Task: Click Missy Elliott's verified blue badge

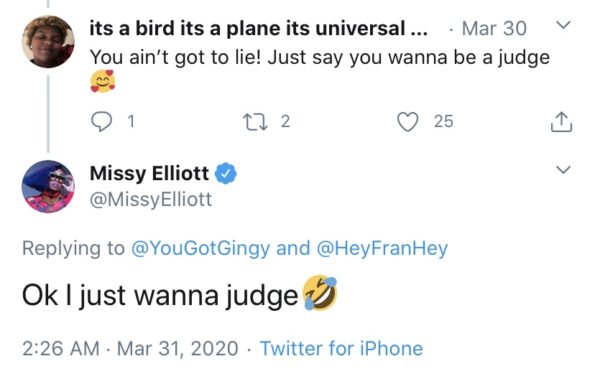Action: [x=226, y=173]
